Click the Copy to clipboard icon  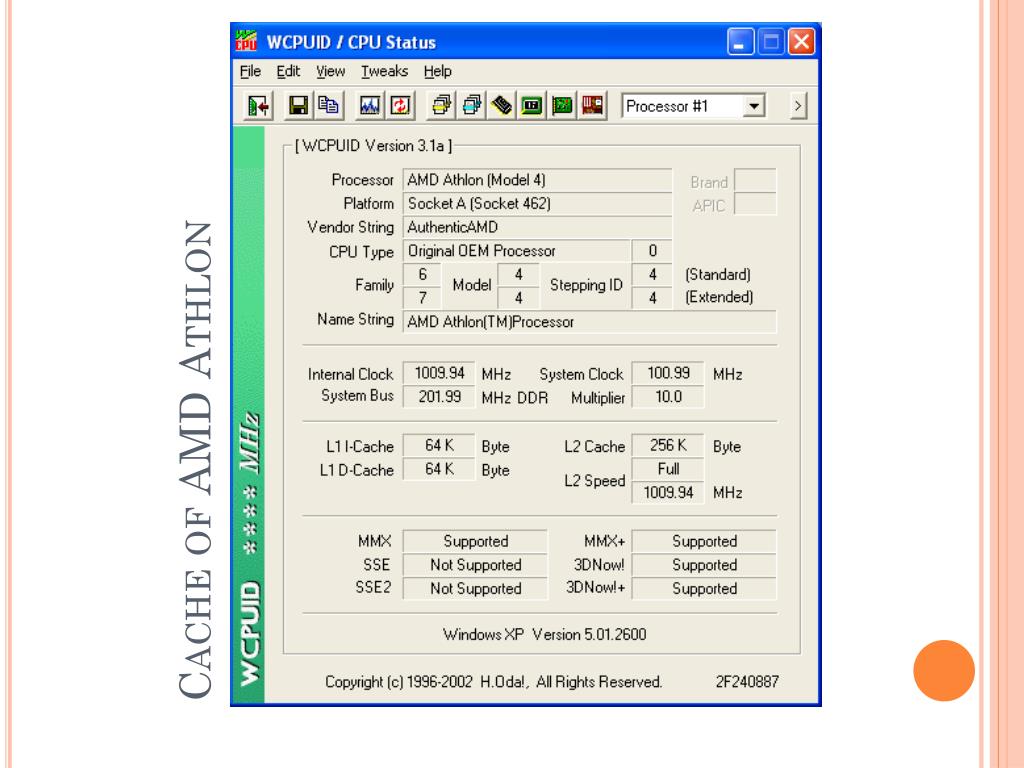tap(328, 106)
